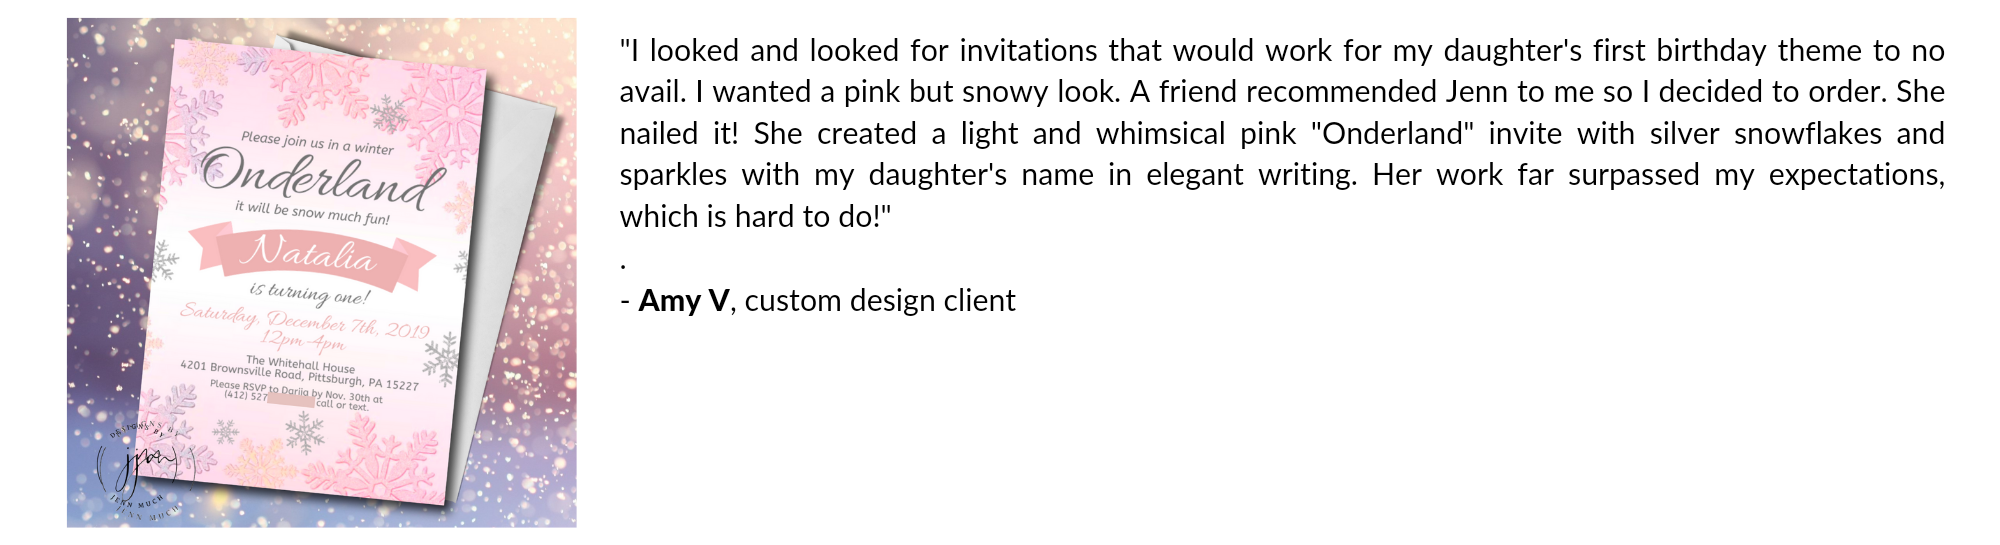This screenshot has width=2000, height=545.
Task: Click "Please join us in a winter" line
Action: pyautogui.click(x=317, y=143)
